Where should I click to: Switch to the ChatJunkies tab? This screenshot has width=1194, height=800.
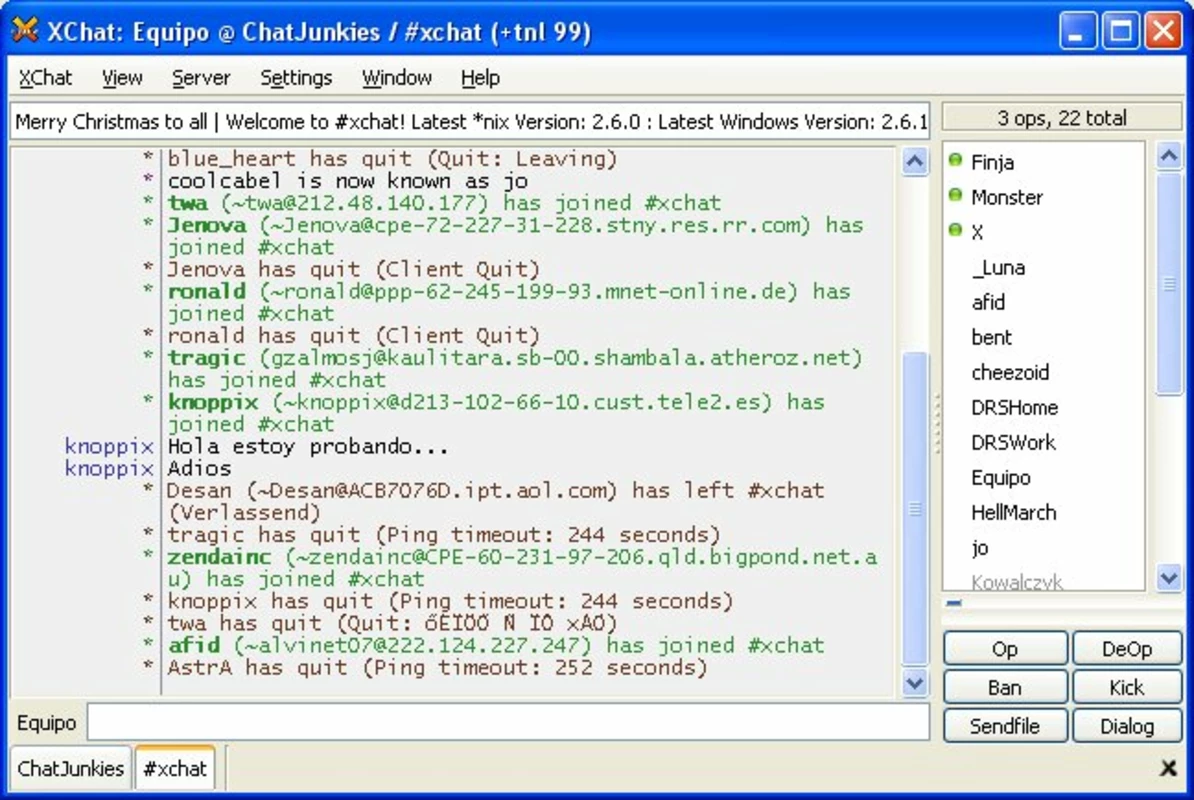pos(71,768)
